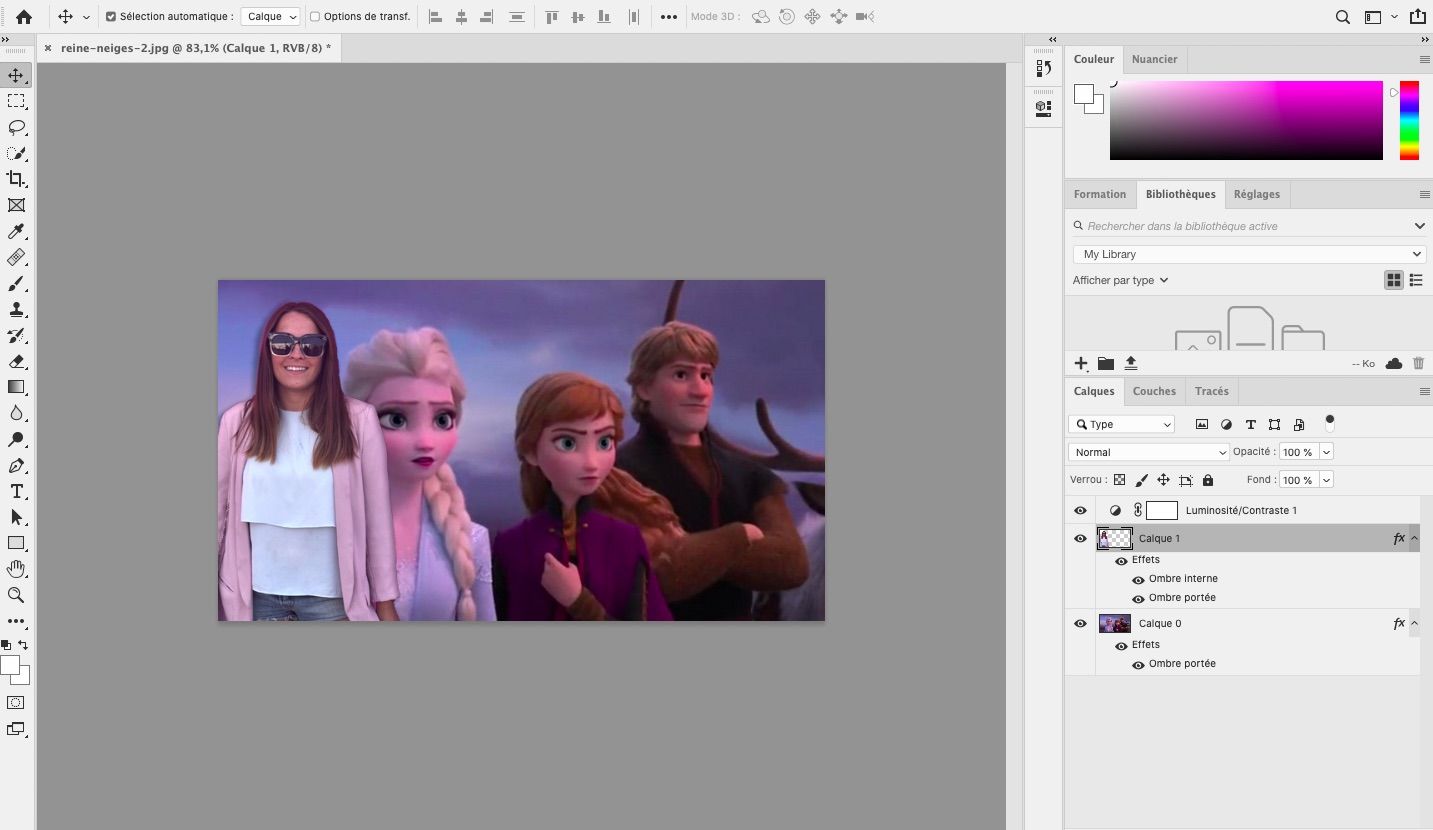Click the hue spectrum slider strip
Screen dimensions: 1433x830
click(1409, 120)
